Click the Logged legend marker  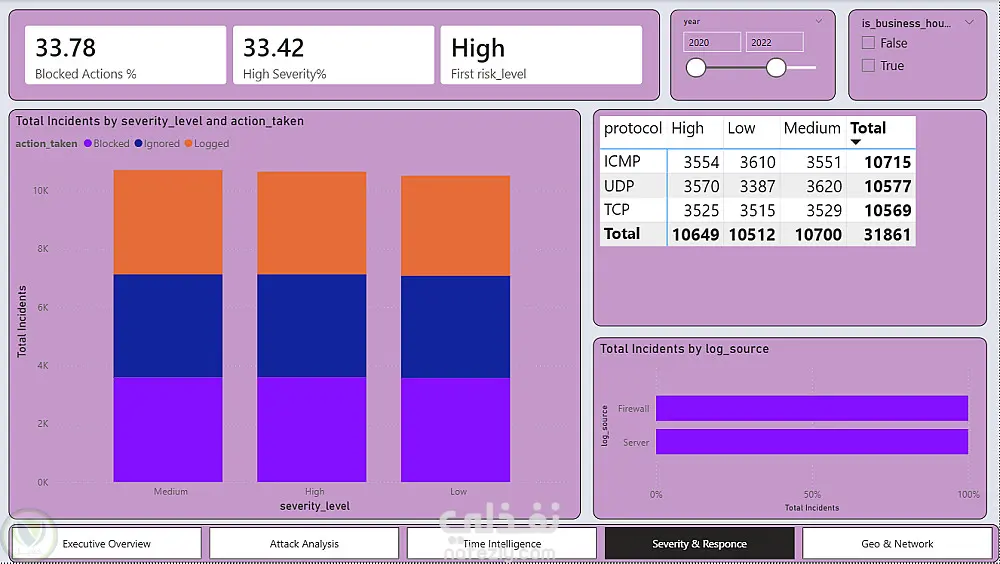click(x=188, y=144)
